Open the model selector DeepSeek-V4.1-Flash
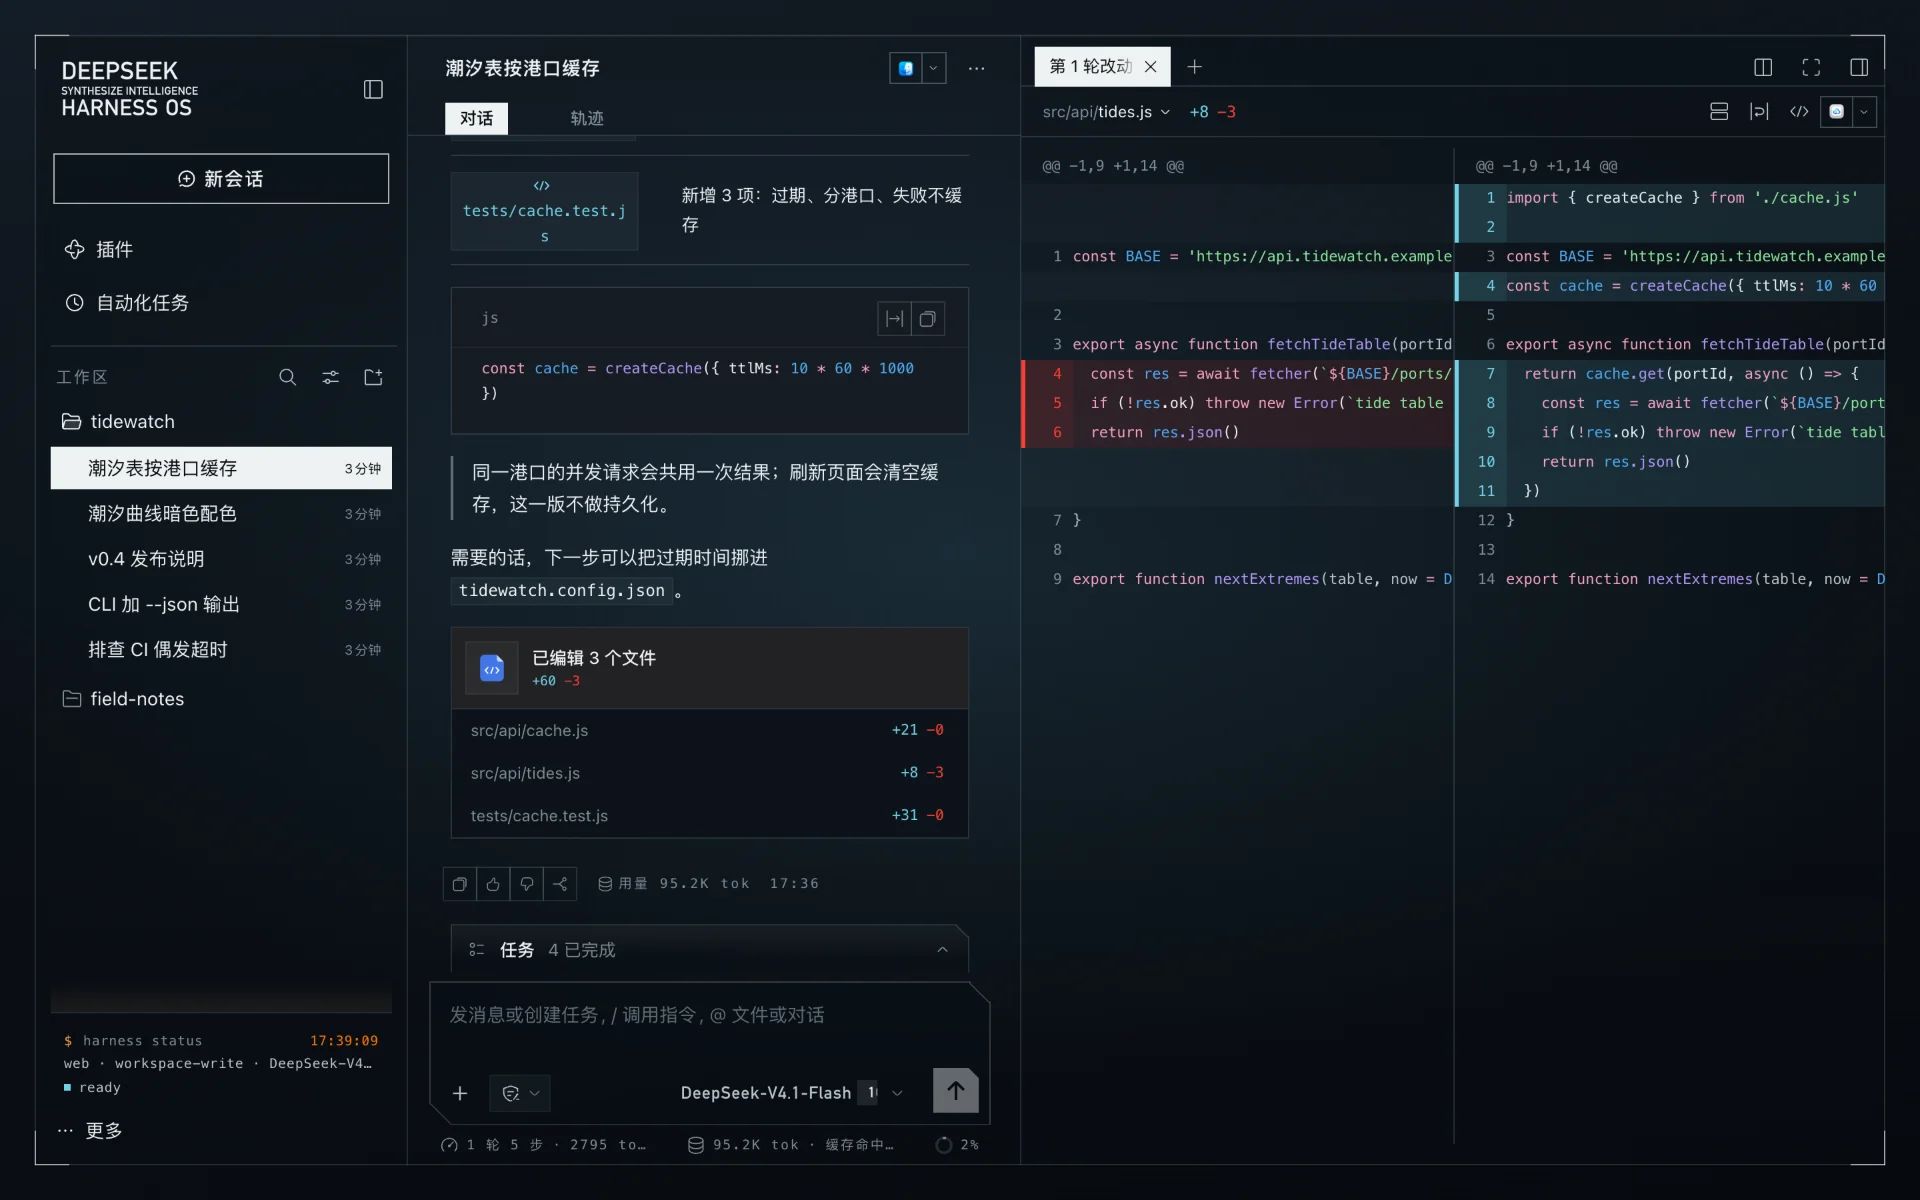 pos(791,1093)
